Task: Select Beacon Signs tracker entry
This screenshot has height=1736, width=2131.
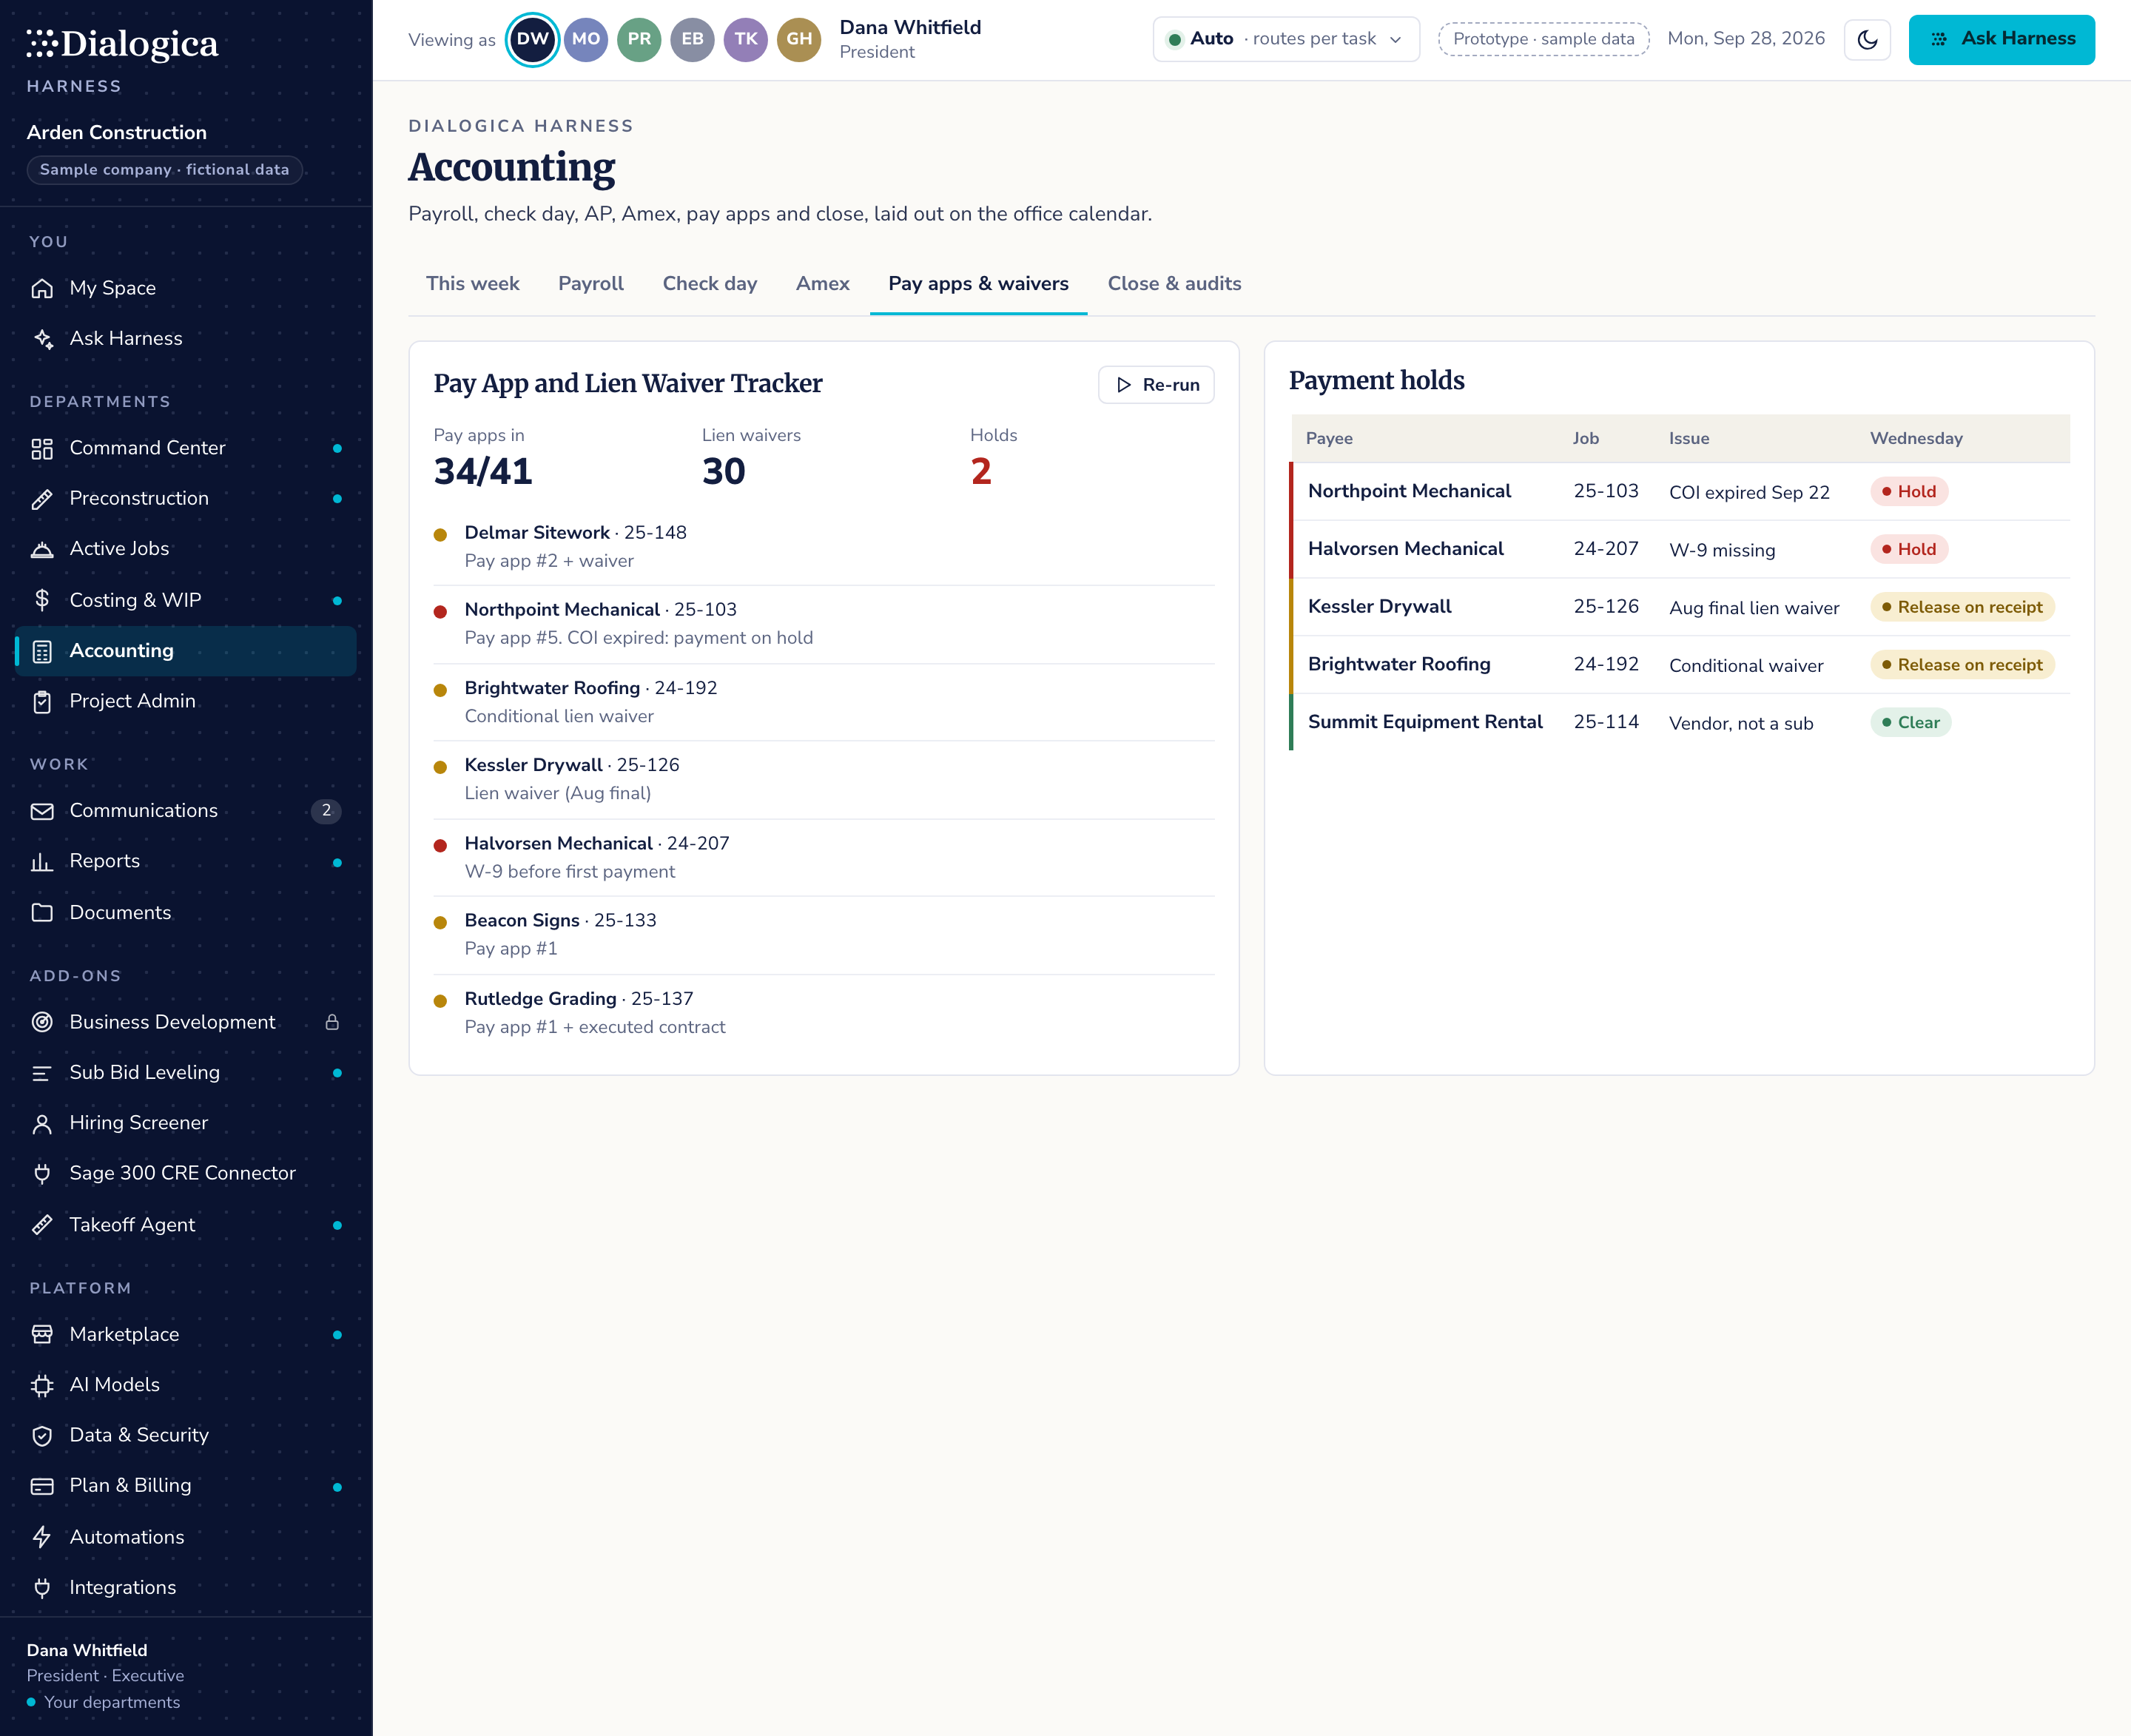Action: coord(823,935)
